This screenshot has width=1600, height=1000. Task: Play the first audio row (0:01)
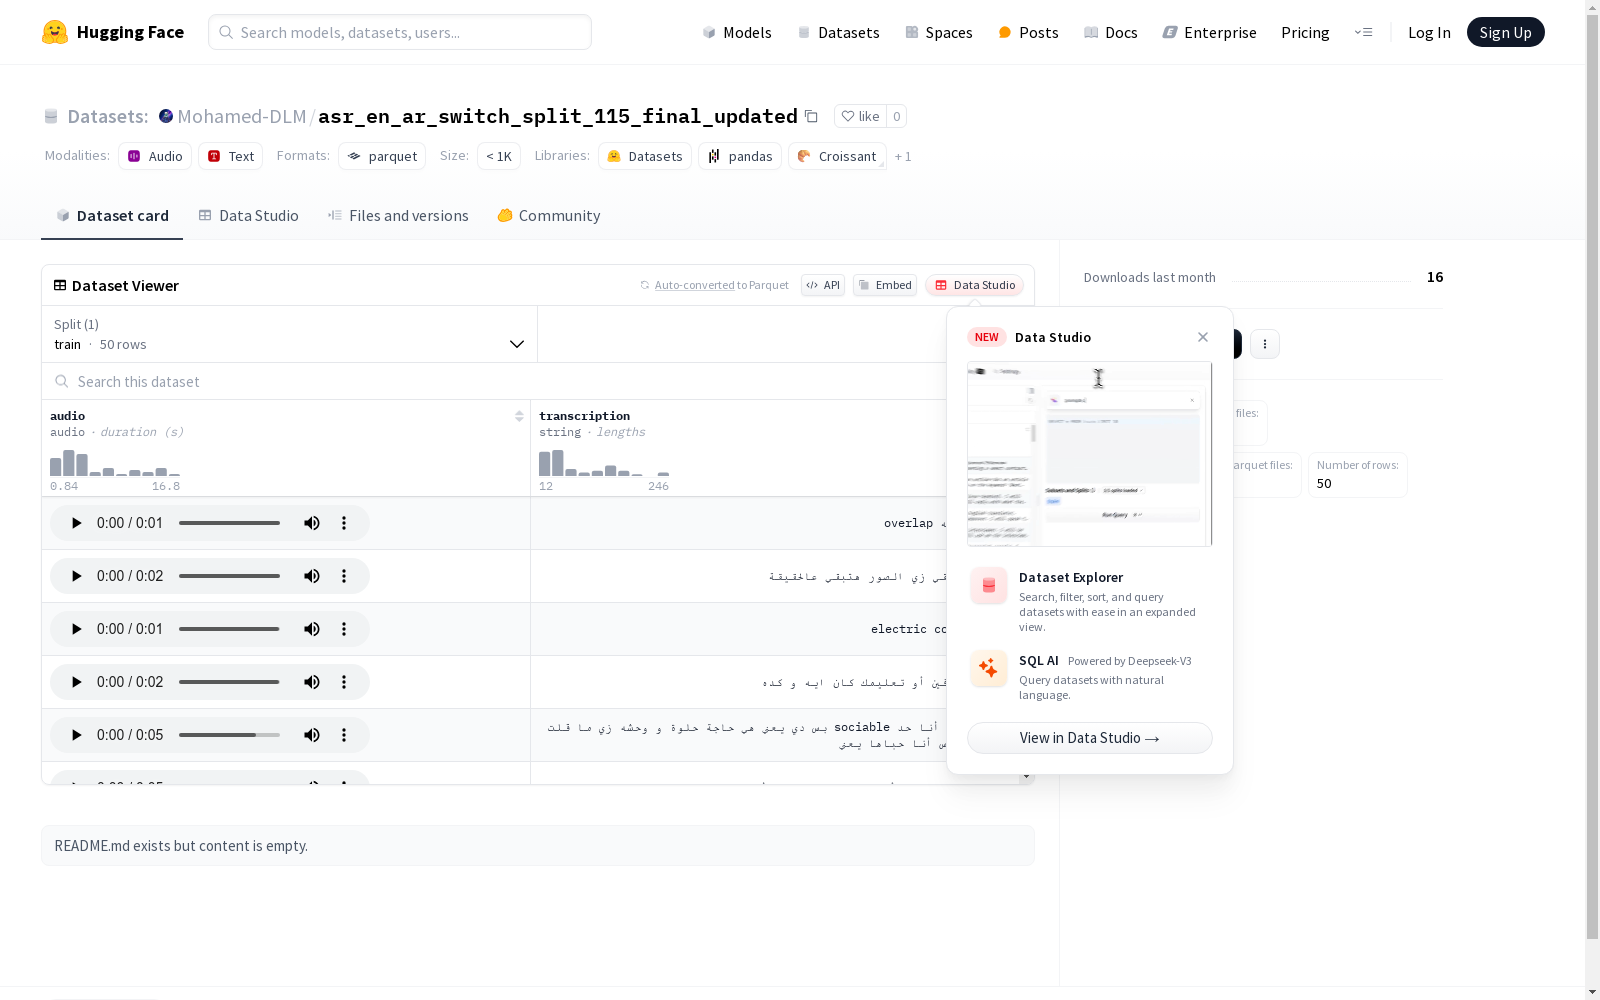click(x=76, y=523)
